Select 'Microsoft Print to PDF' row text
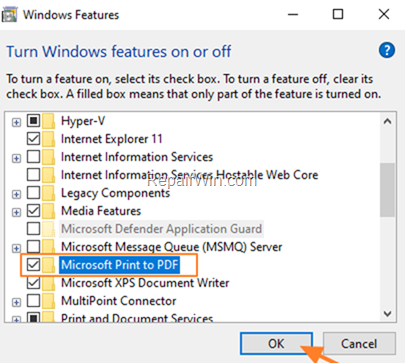The image size is (405, 363). tap(120, 265)
